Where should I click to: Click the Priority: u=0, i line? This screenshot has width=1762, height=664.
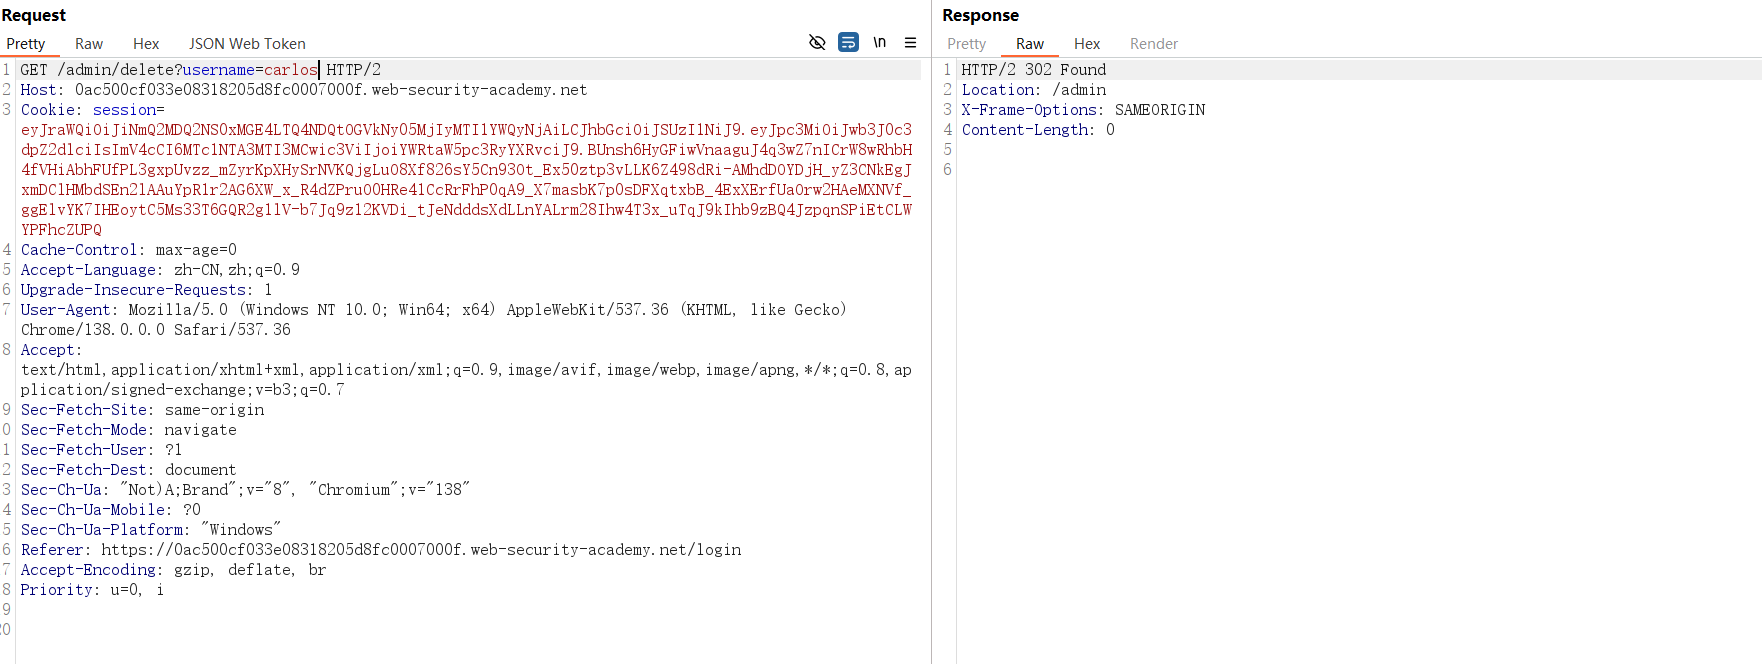coord(92,590)
